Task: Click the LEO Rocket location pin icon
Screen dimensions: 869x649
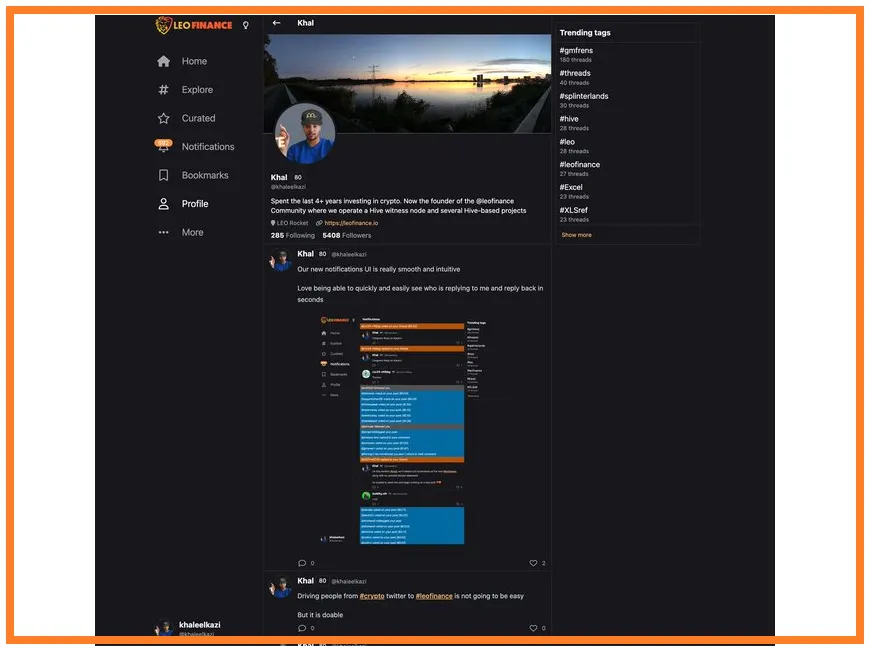Action: (x=273, y=223)
